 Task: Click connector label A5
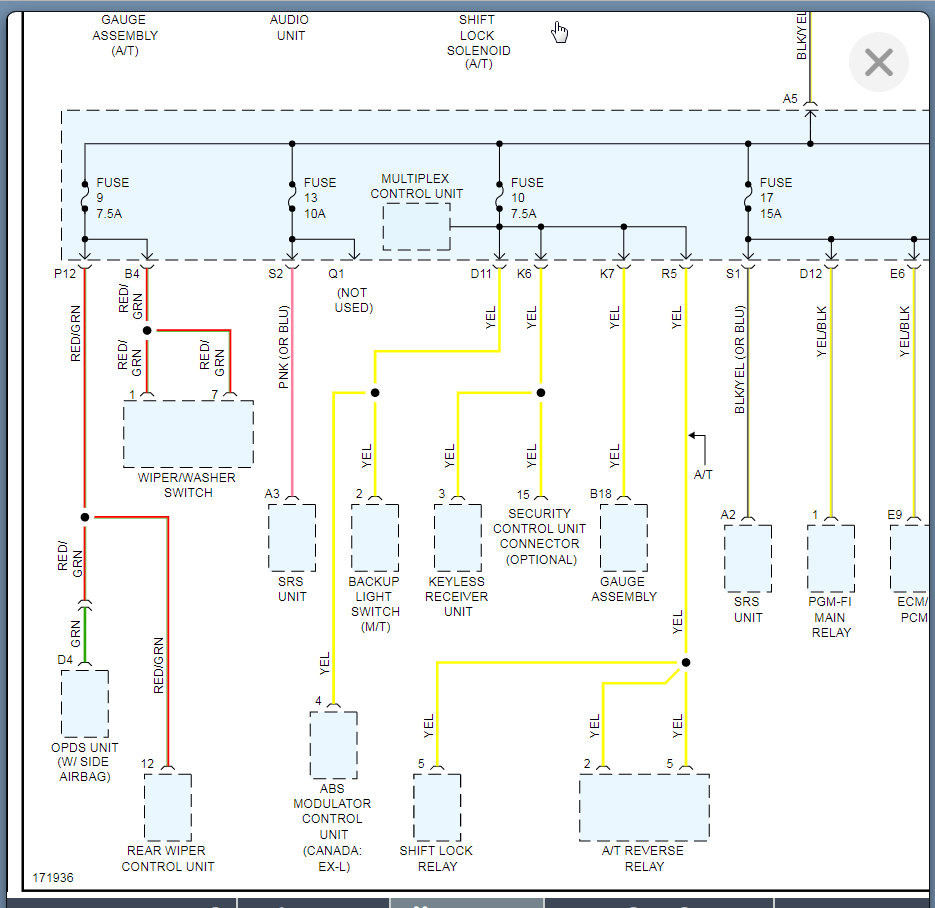[x=790, y=98]
